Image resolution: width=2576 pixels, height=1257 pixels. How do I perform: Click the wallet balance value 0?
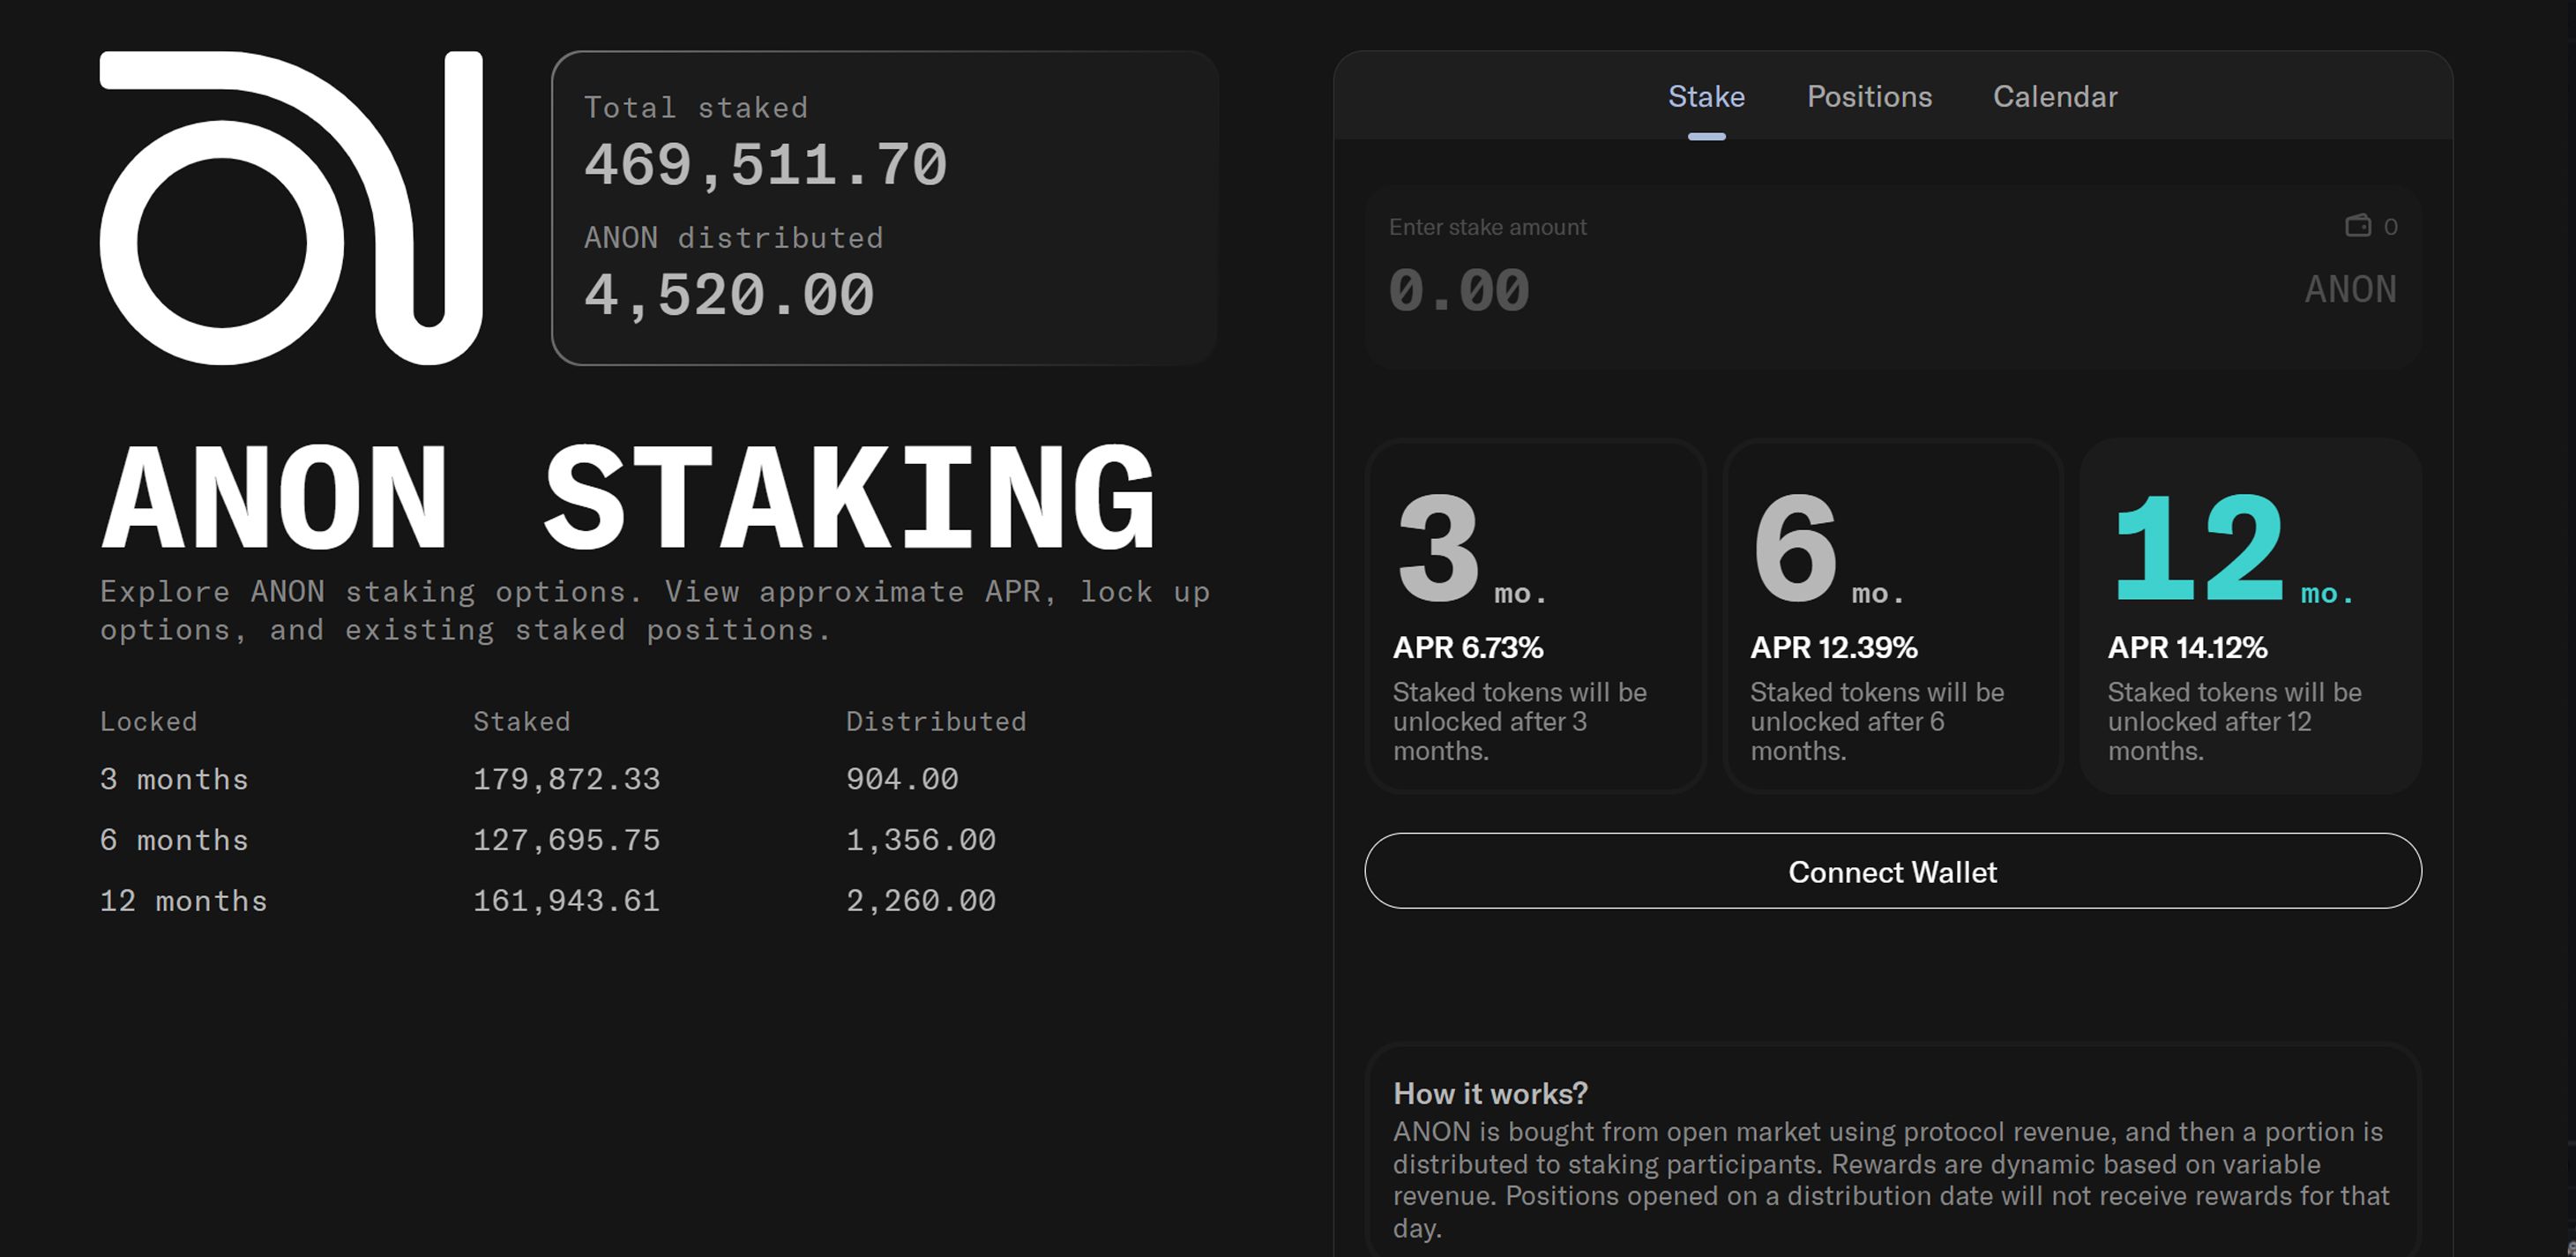click(2390, 227)
